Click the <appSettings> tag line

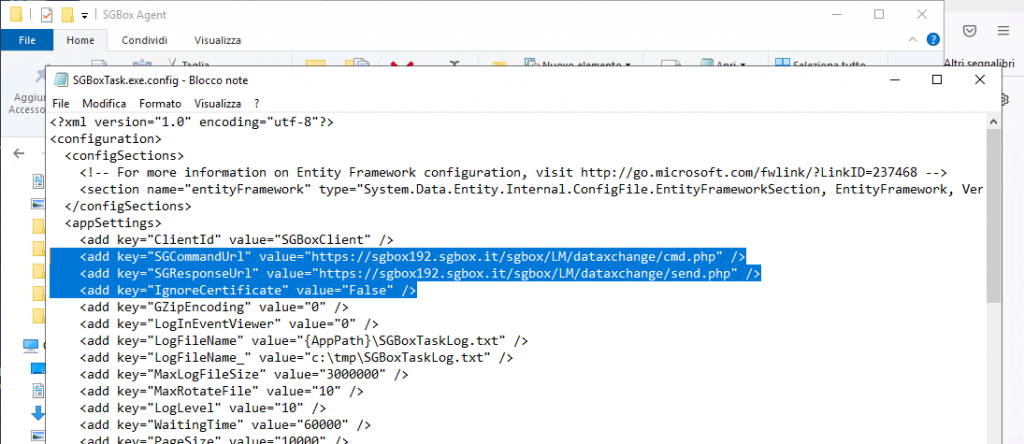(113, 223)
